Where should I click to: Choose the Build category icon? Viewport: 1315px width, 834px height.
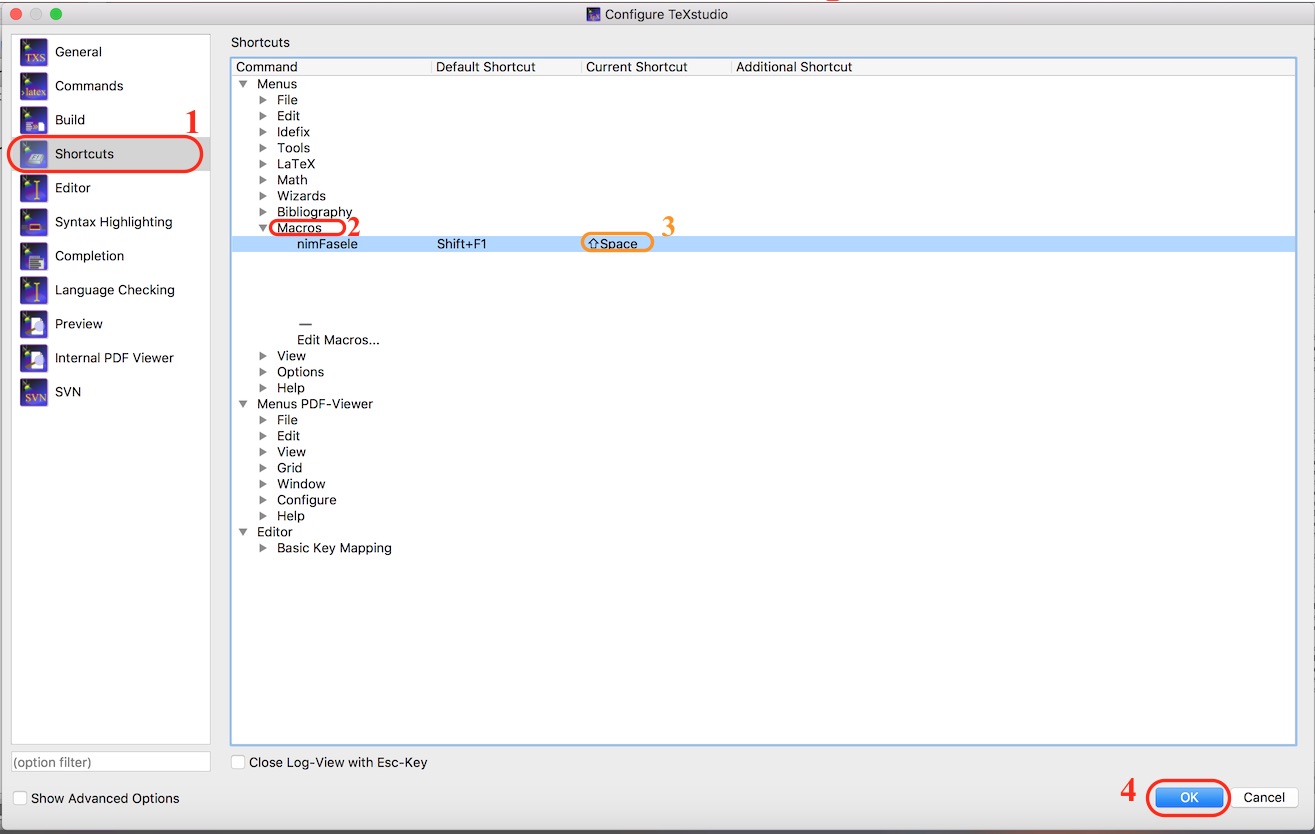pyautogui.click(x=34, y=120)
